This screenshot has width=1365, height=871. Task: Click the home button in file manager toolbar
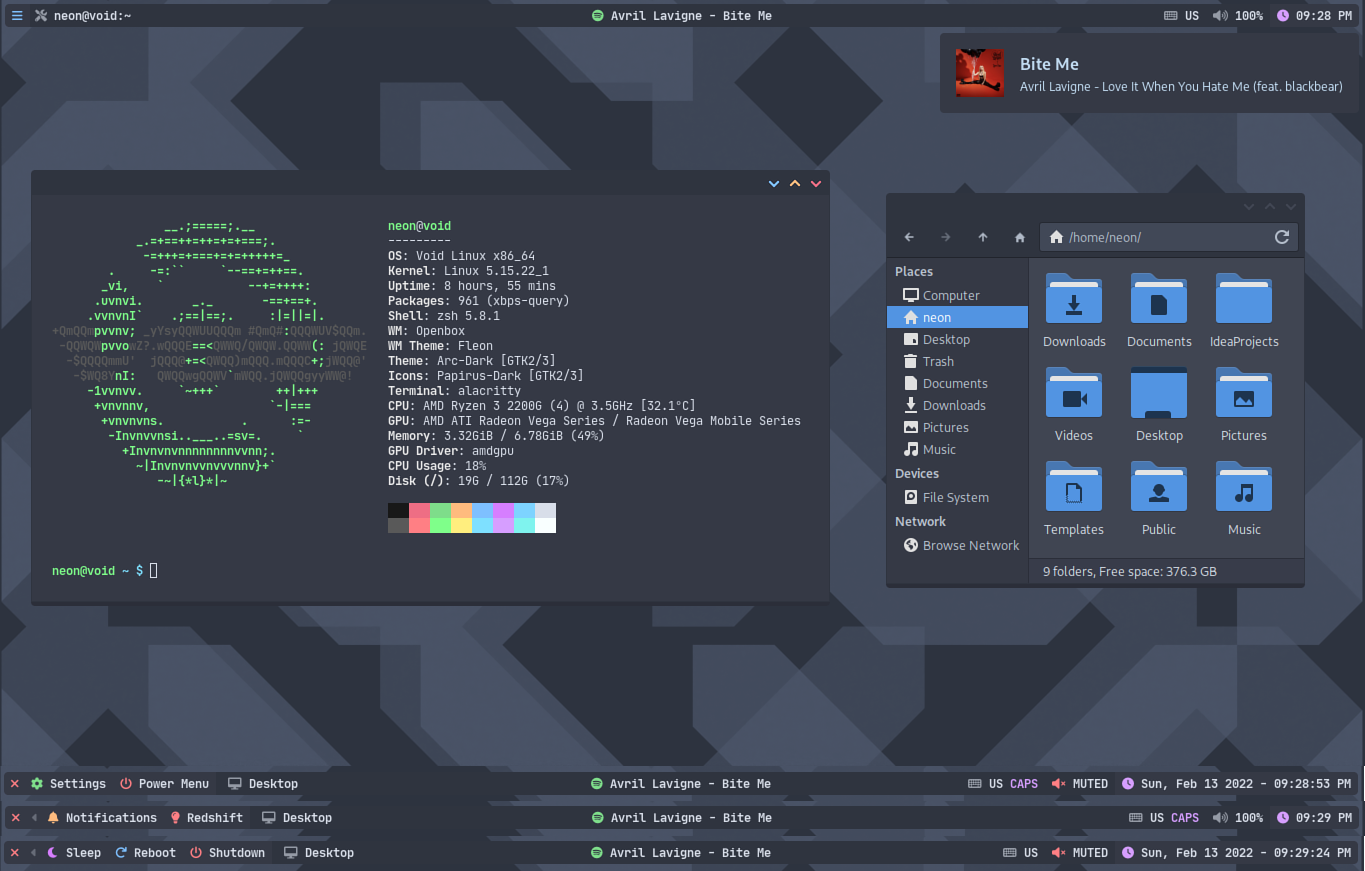(x=1020, y=237)
